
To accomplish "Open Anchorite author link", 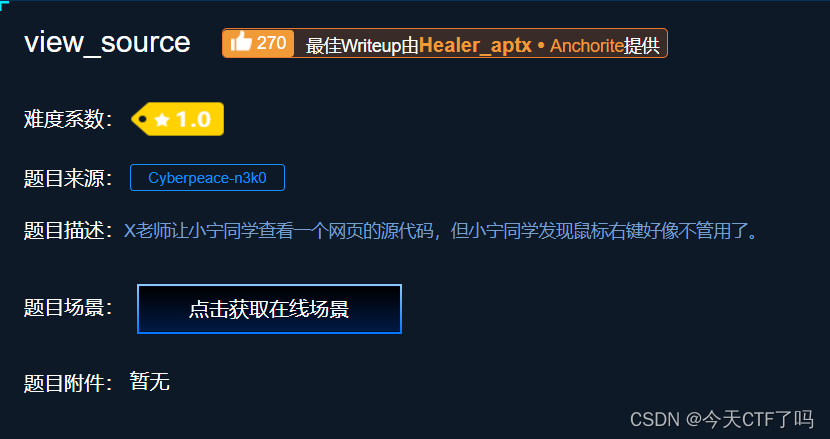I will click(x=587, y=46).
